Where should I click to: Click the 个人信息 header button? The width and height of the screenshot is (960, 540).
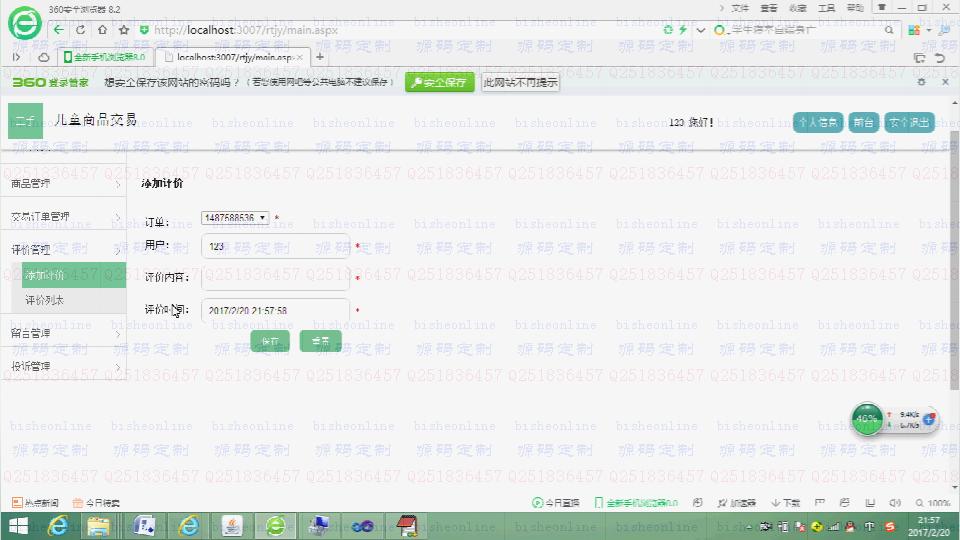[x=818, y=122]
